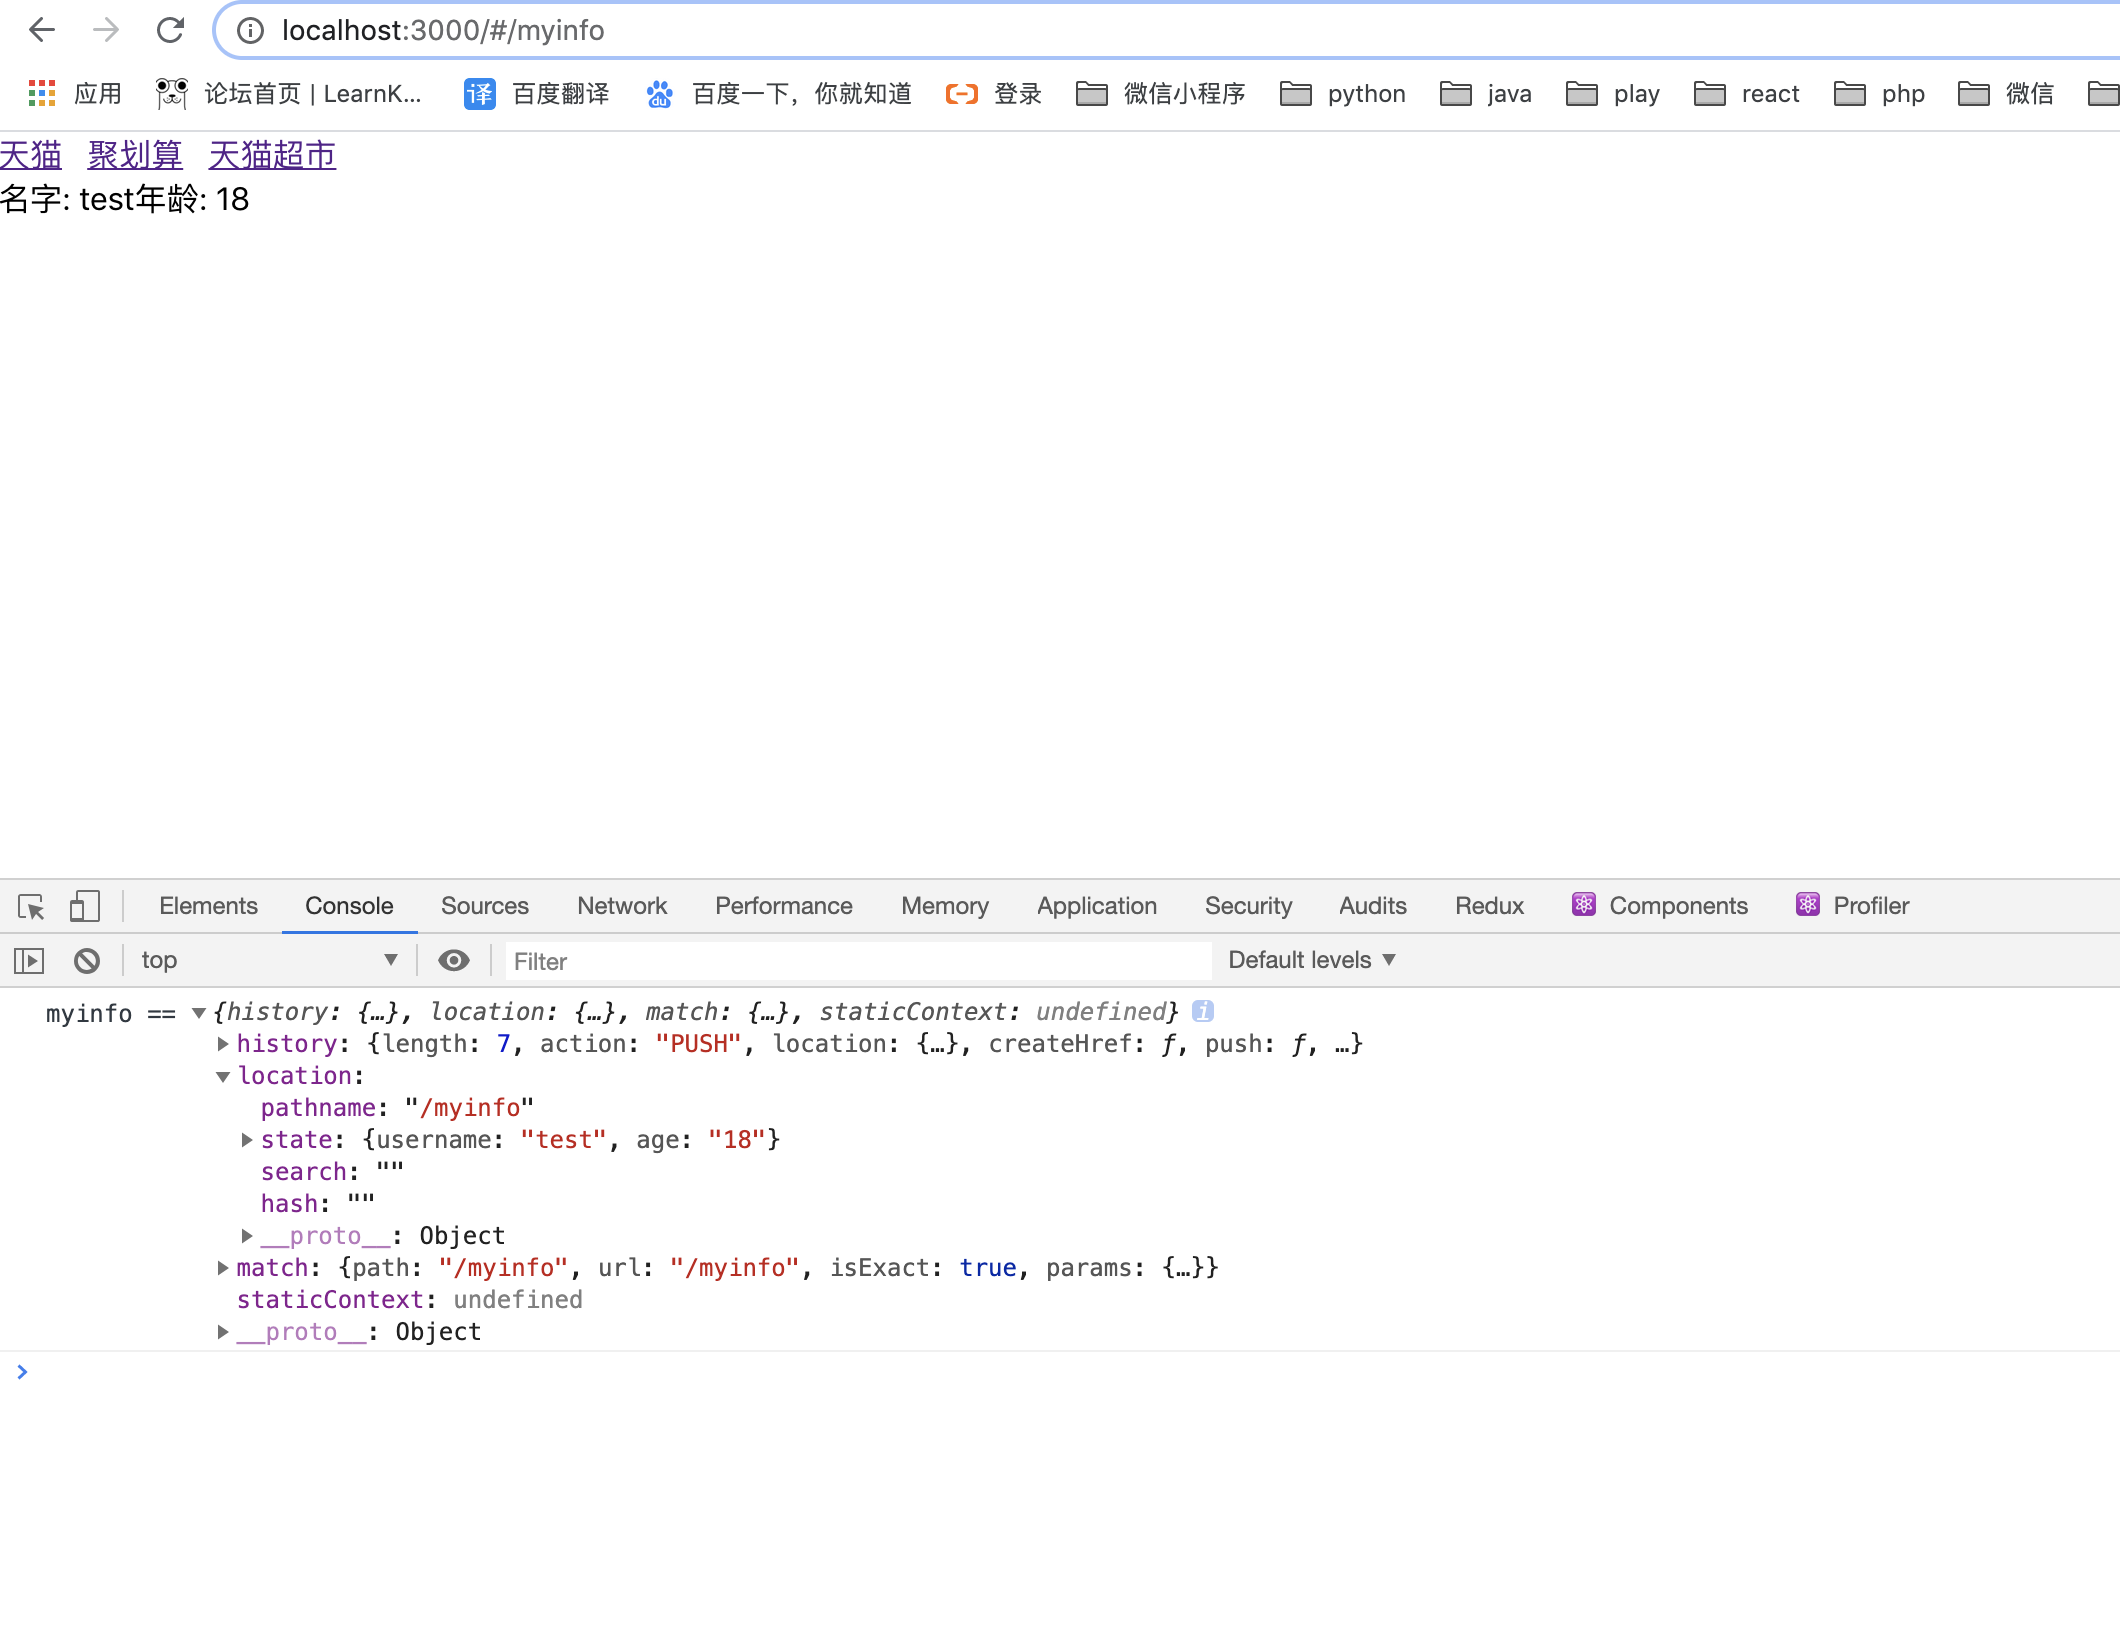Toggle the no-entry console filter
The height and width of the screenshot is (1646, 2120).
[86, 958]
